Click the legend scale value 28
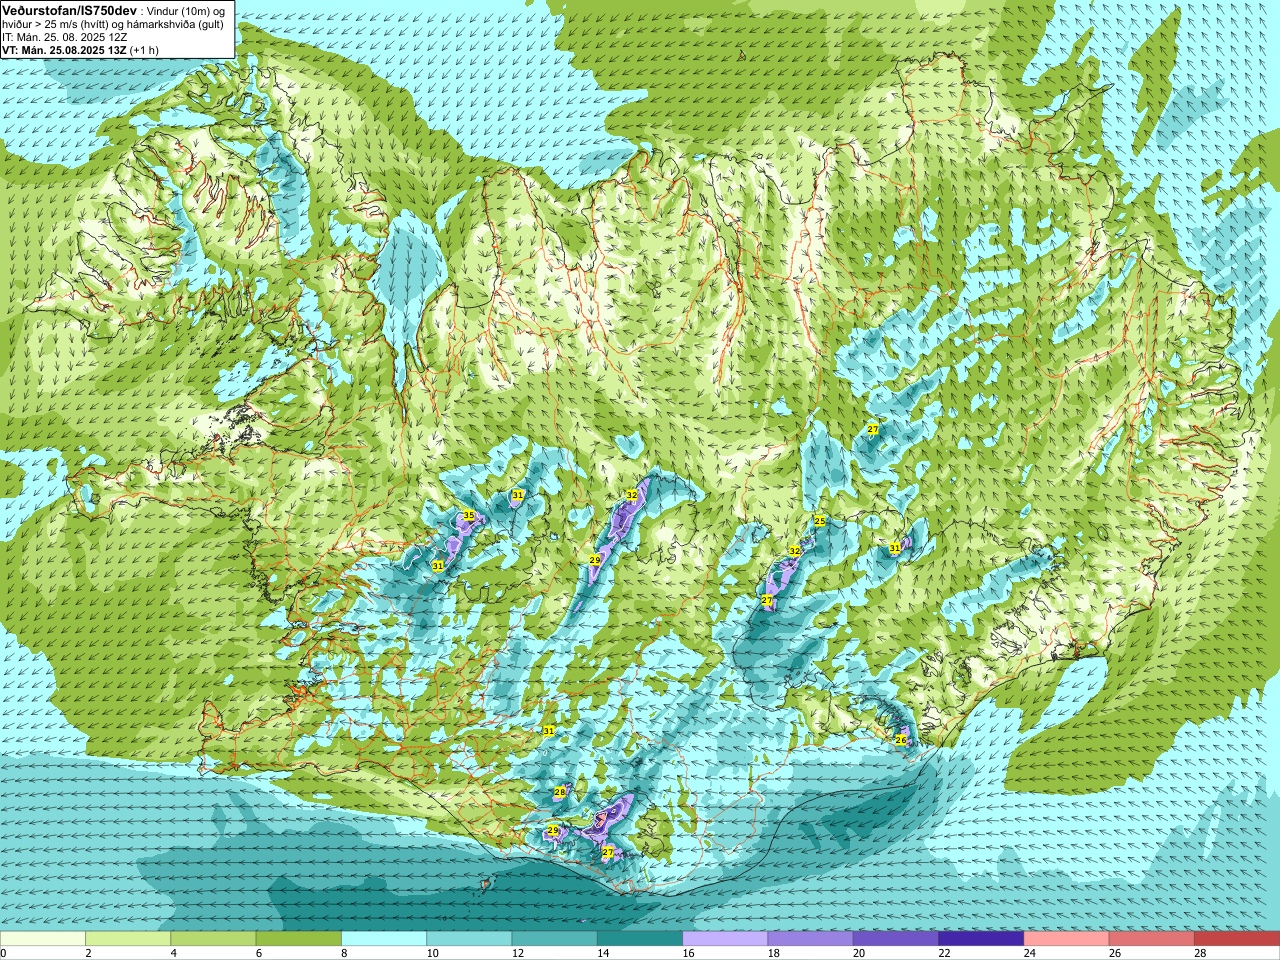 tap(1201, 953)
